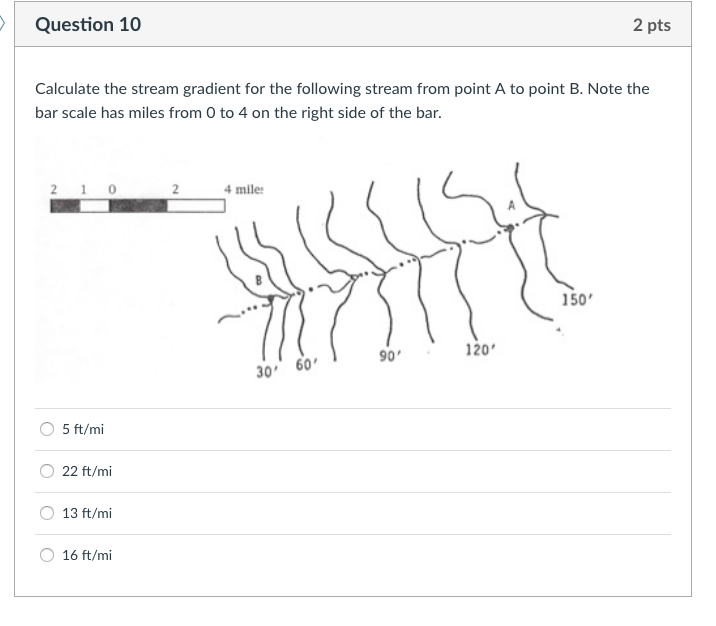Viewport: 716px width, 626px height.
Task: Click the "22 ft/mi" answer text
Action: coord(87,471)
